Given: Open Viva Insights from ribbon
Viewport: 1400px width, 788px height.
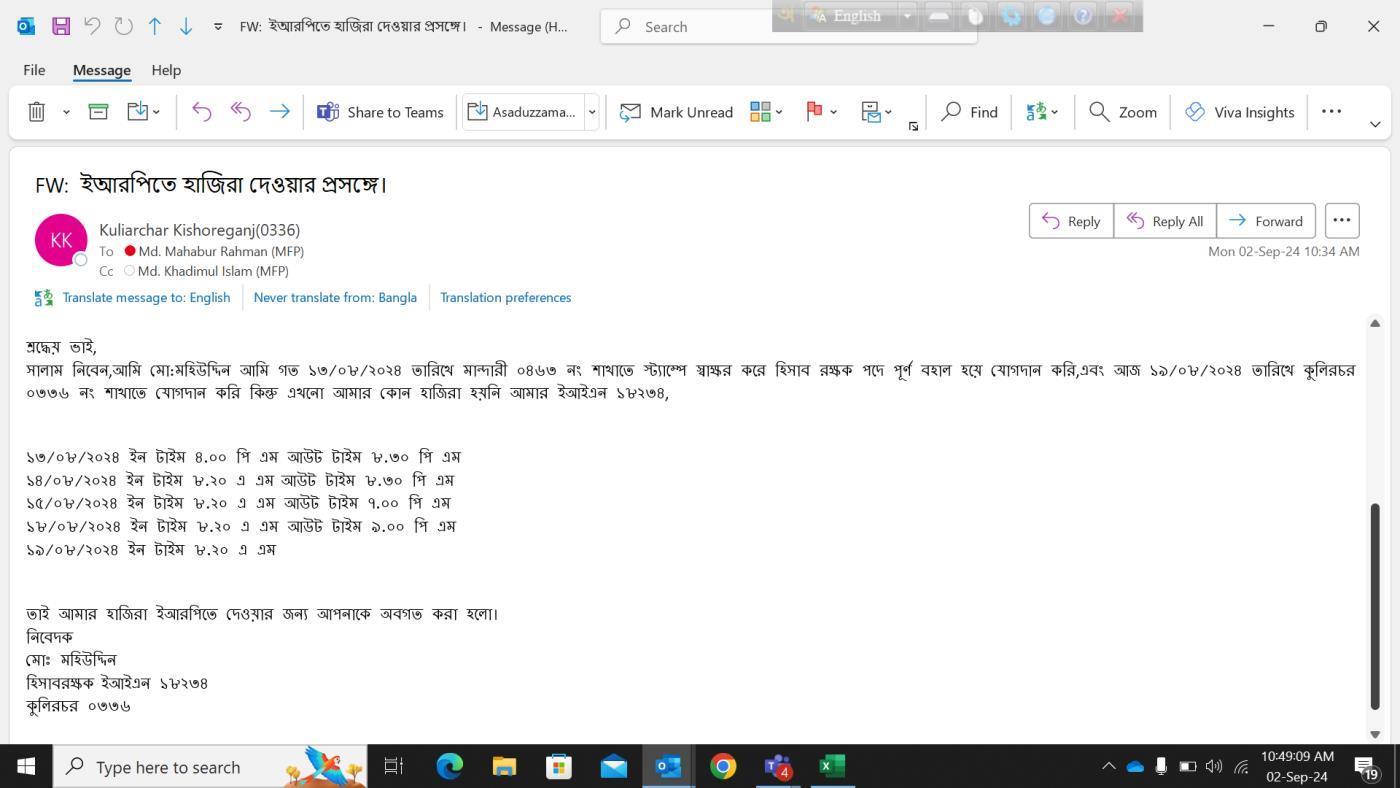Looking at the screenshot, I should (1240, 112).
